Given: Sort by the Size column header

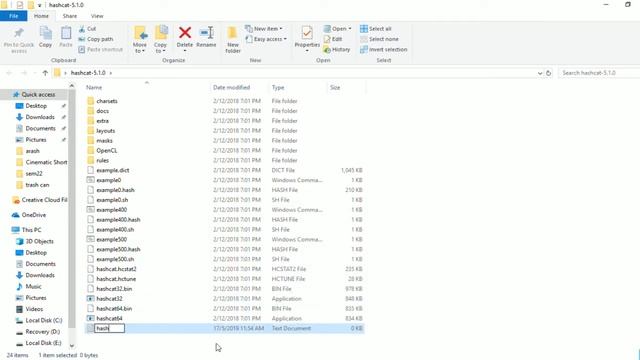Looking at the screenshot, I should coord(335,87).
